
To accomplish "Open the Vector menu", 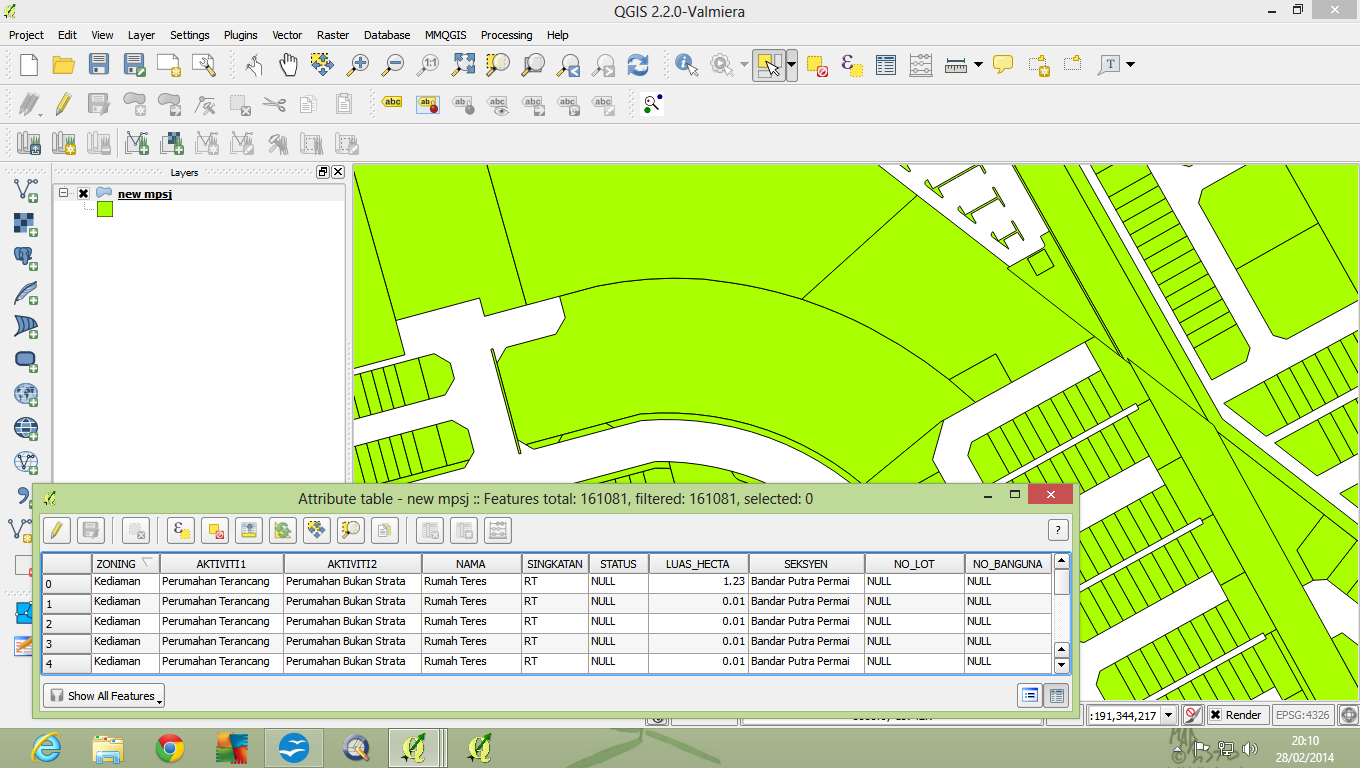I will pos(287,35).
